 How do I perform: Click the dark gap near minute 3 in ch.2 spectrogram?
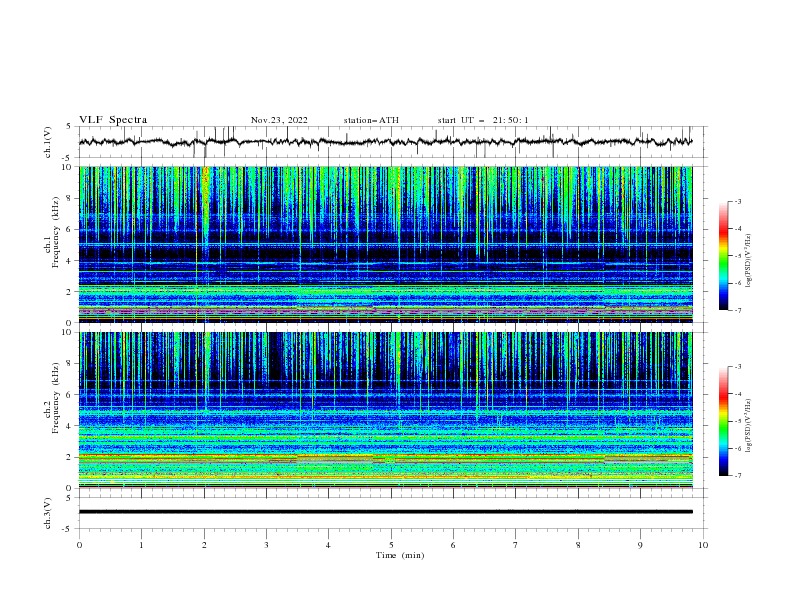pos(275,361)
